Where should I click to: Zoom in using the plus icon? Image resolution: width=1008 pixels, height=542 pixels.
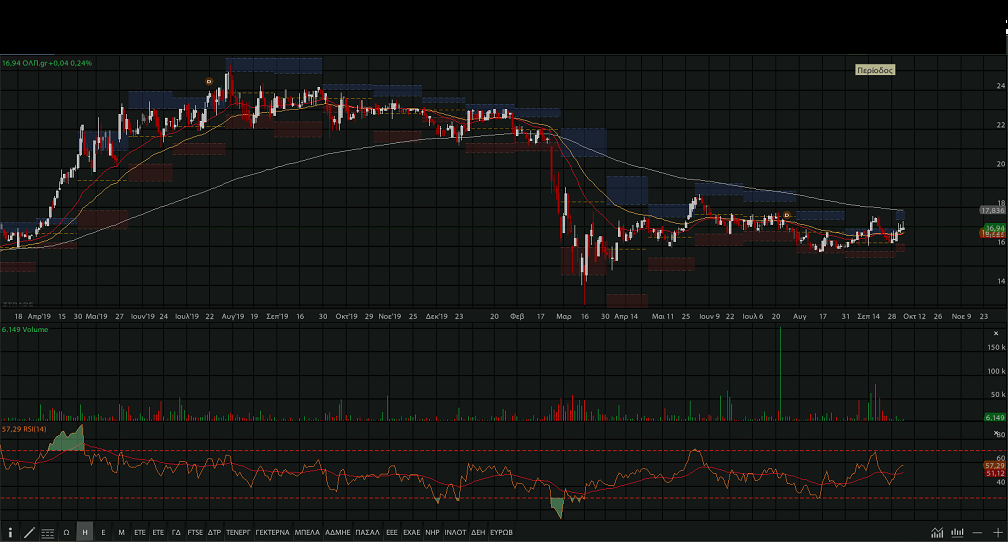click(x=996, y=532)
